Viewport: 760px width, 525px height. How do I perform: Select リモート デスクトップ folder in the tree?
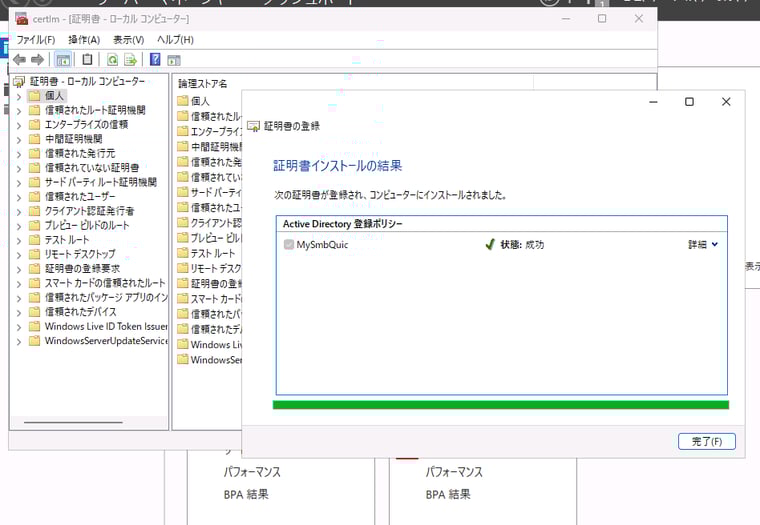[x=81, y=254]
